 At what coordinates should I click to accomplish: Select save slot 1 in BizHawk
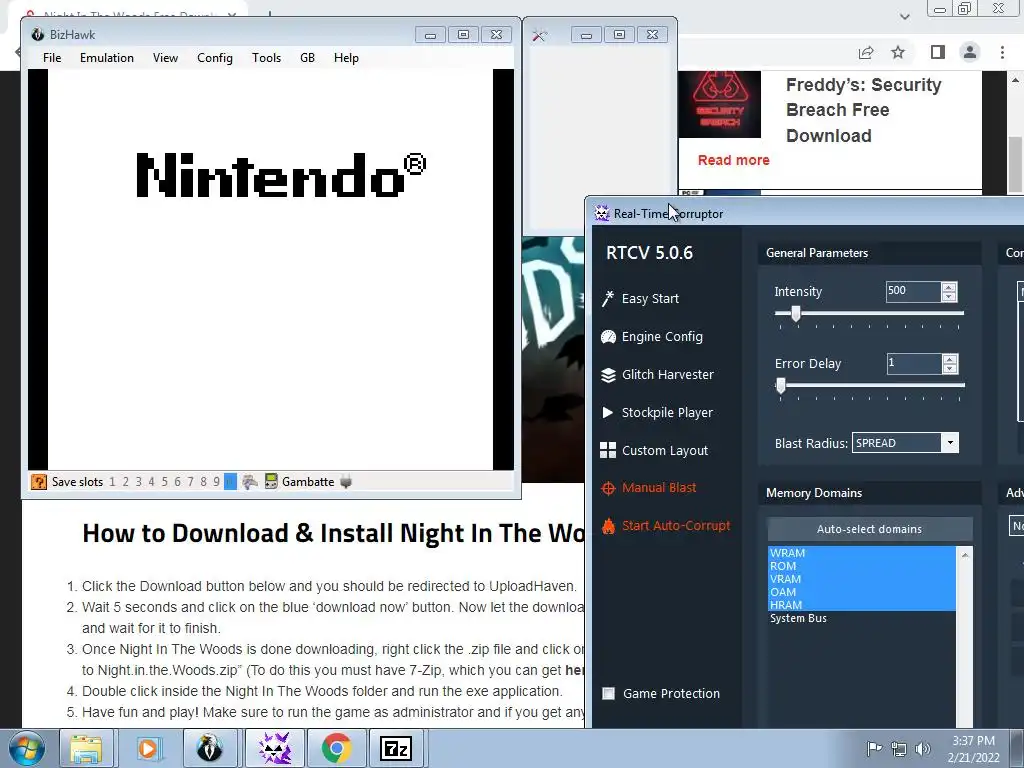tap(112, 482)
